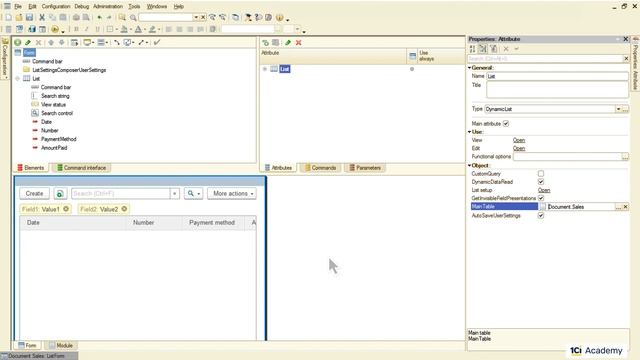
Task: Click the green pencil Edit attribute icon
Action: point(288,42)
